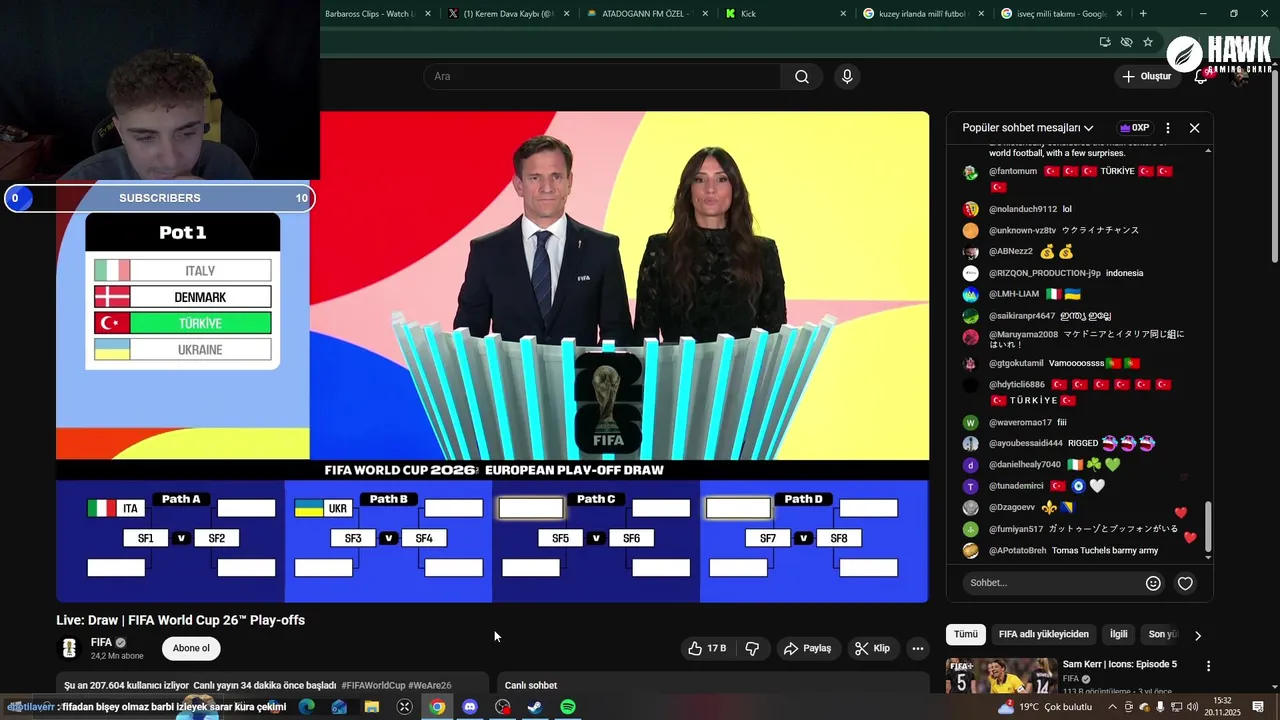Open live chat more options menu
Screen dimensions: 1280x720
[1167, 128]
